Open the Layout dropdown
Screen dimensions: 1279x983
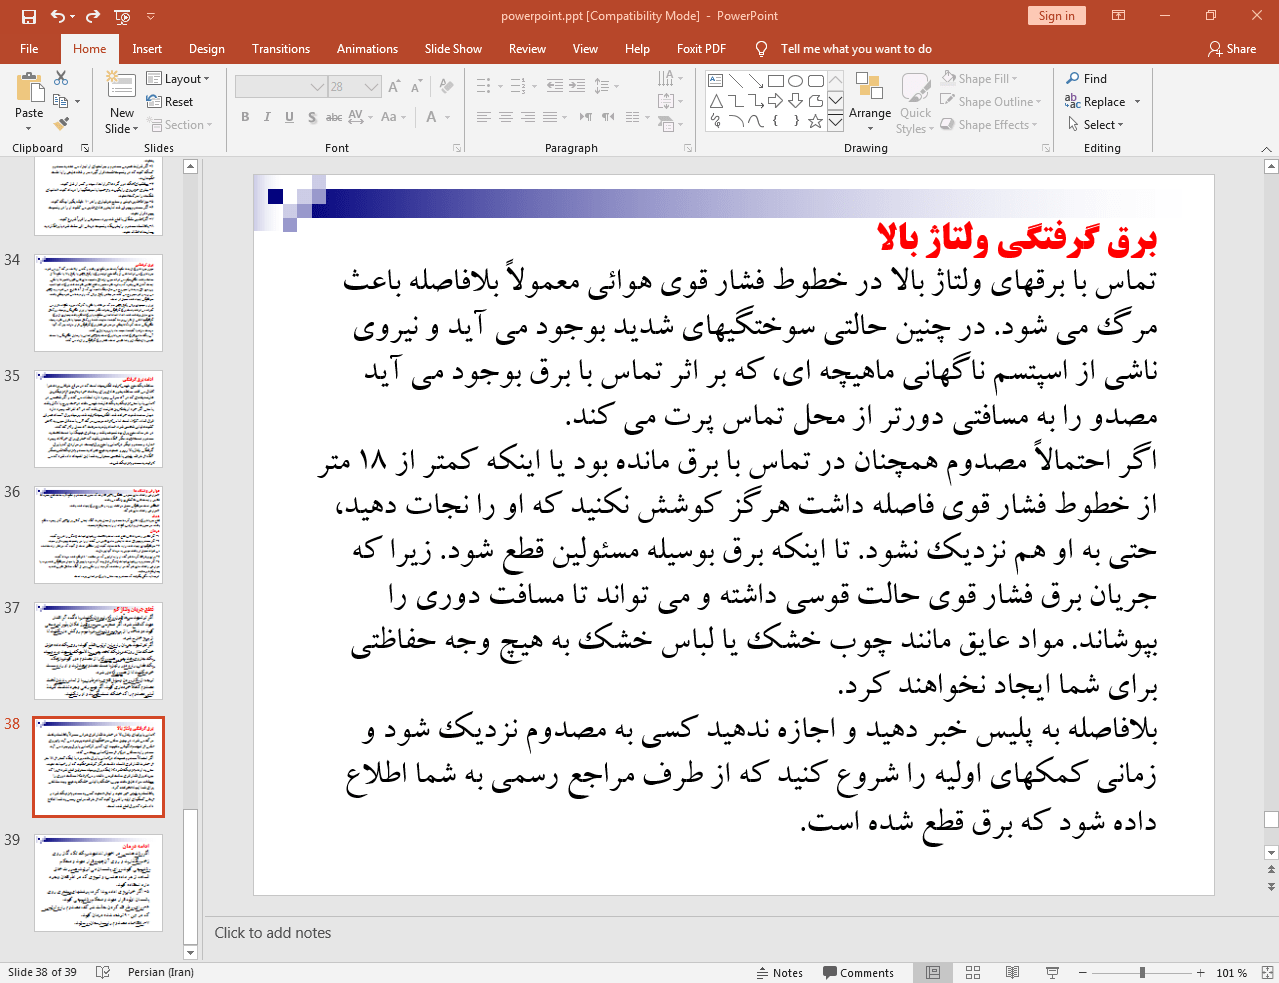[178, 78]
